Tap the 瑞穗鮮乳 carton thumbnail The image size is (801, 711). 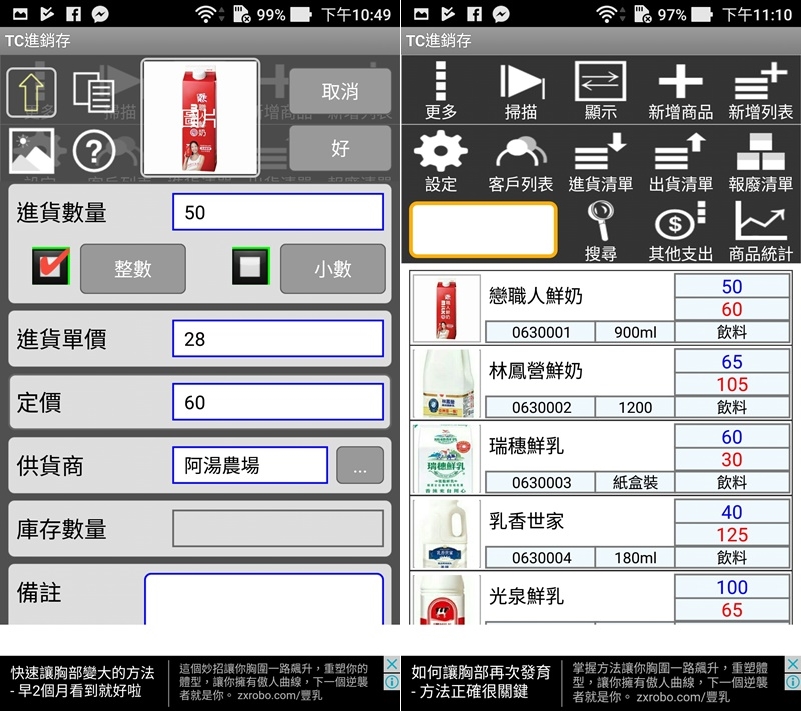point(446,459)
